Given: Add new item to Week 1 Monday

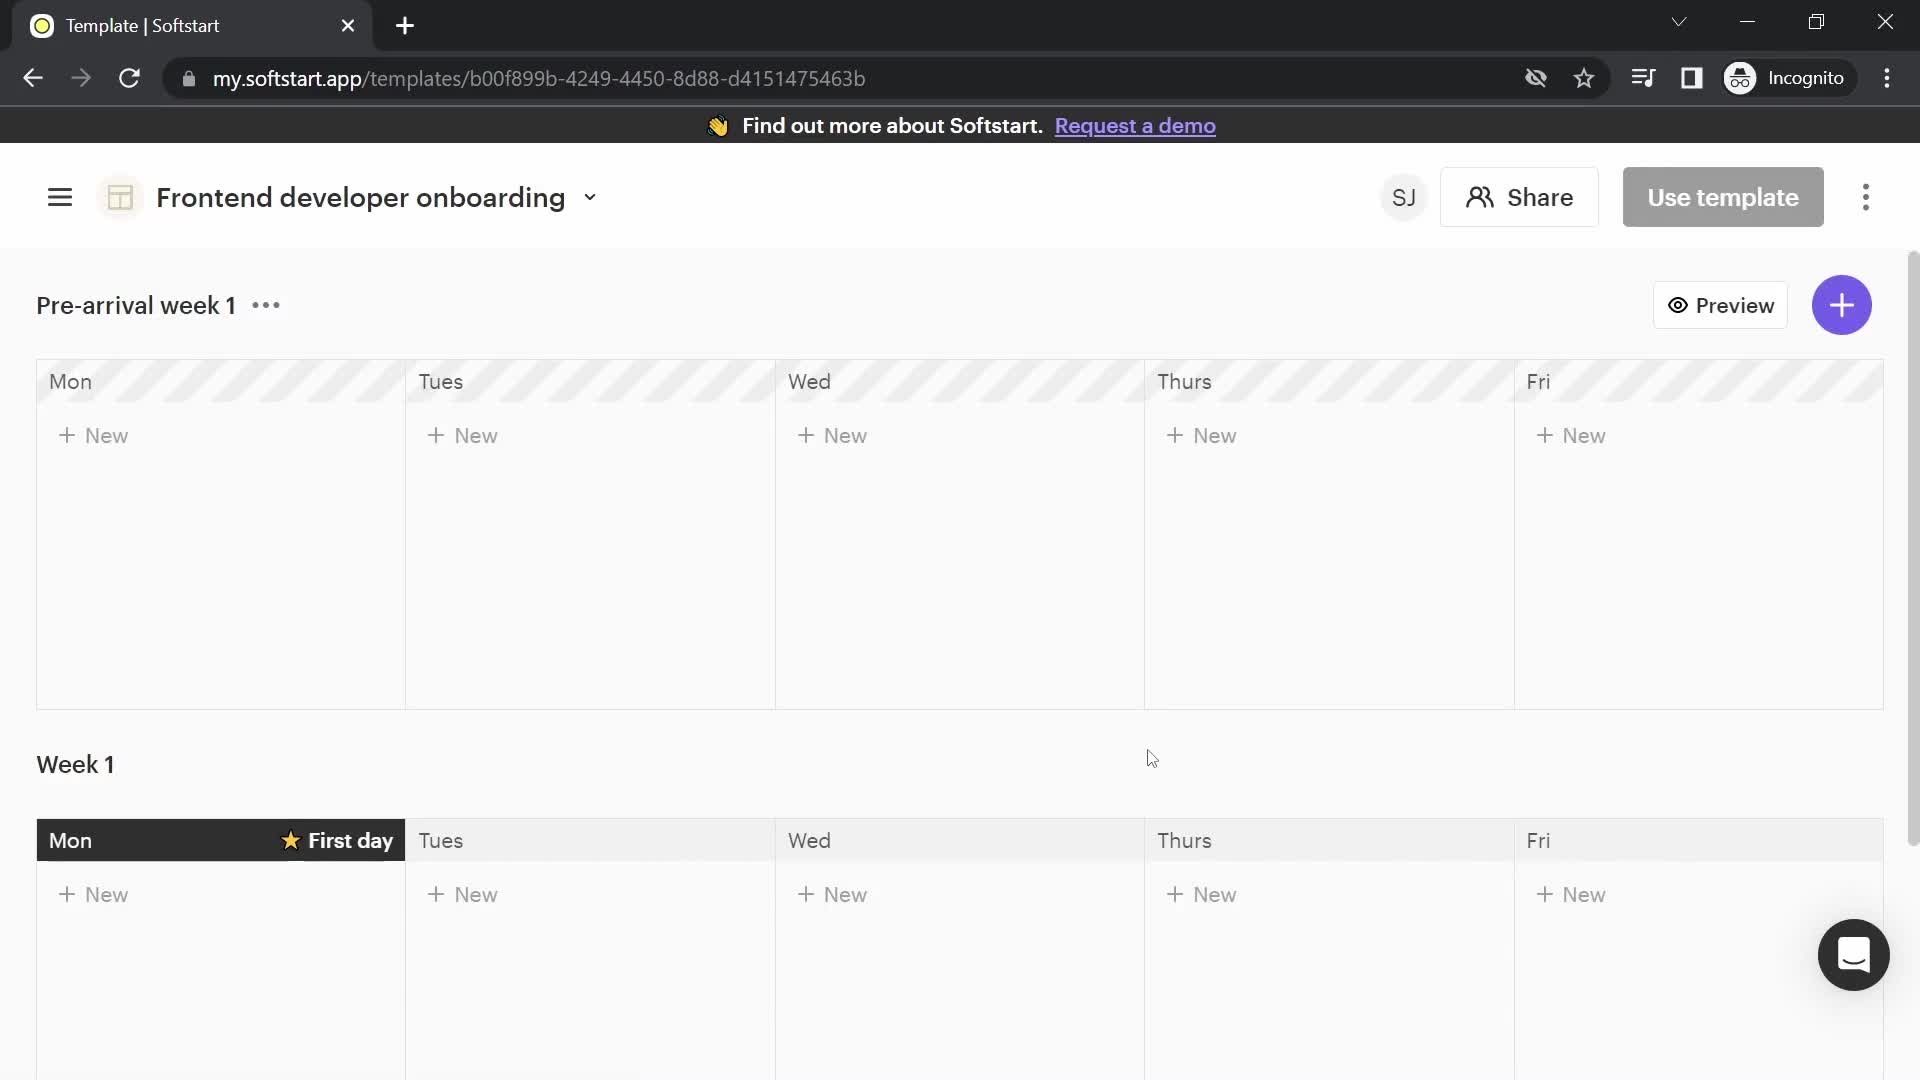Looking at the screenshot, I should (93, 894).
